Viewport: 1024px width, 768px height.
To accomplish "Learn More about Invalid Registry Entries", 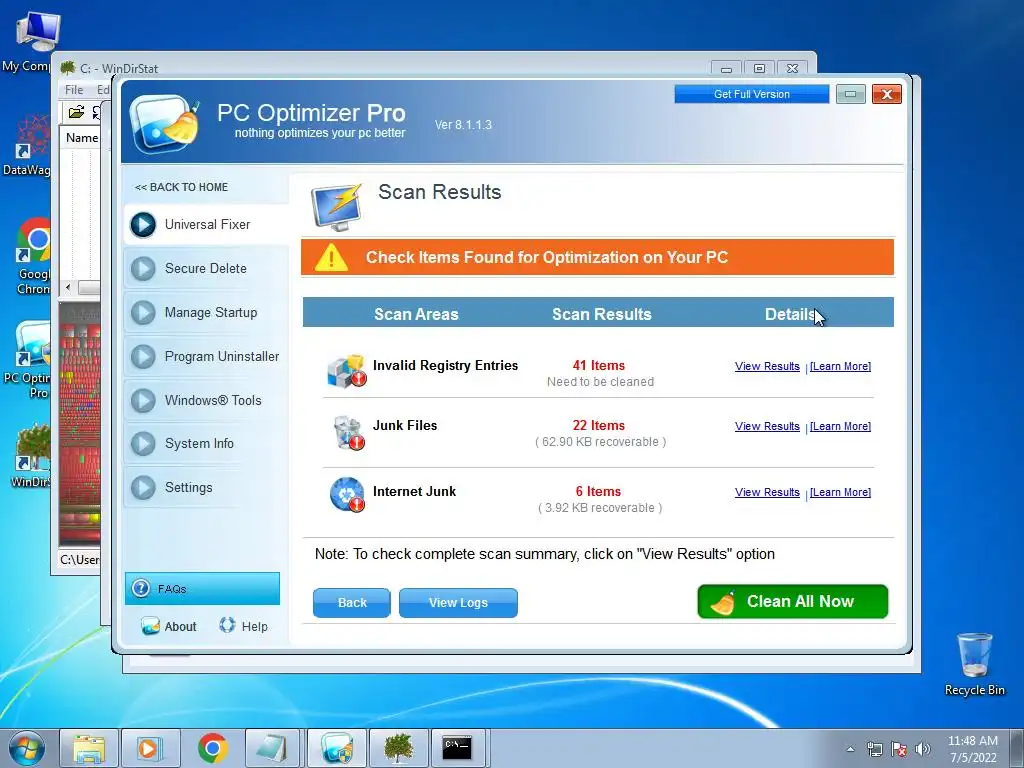I will pos(840,366).
